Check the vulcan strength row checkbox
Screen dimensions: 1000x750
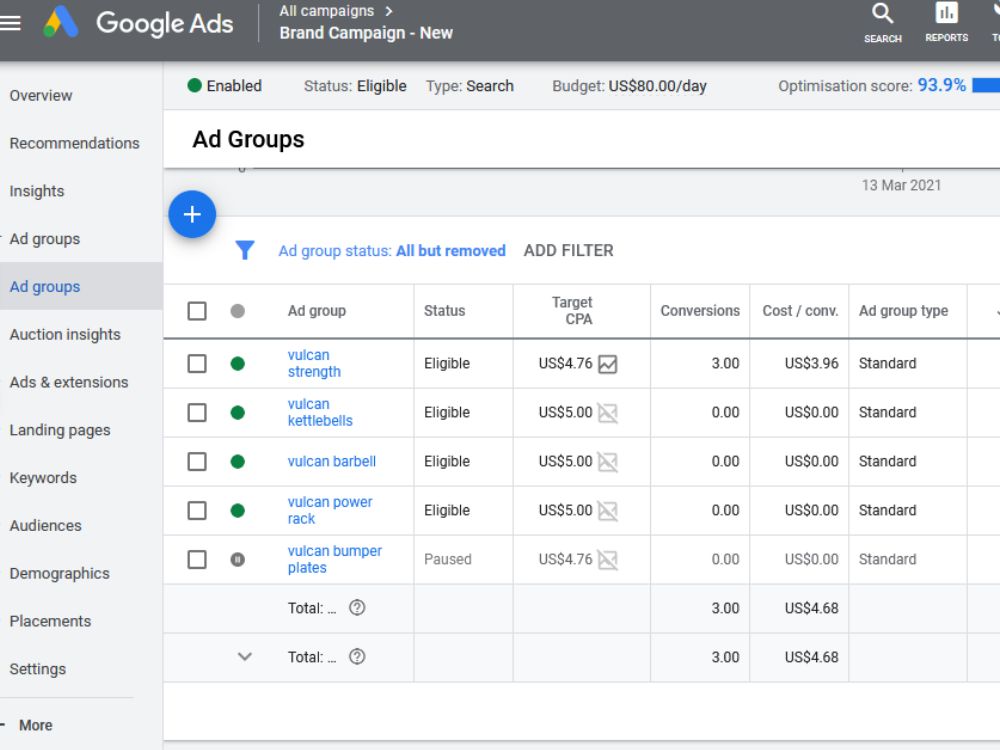tap(197, 364)
